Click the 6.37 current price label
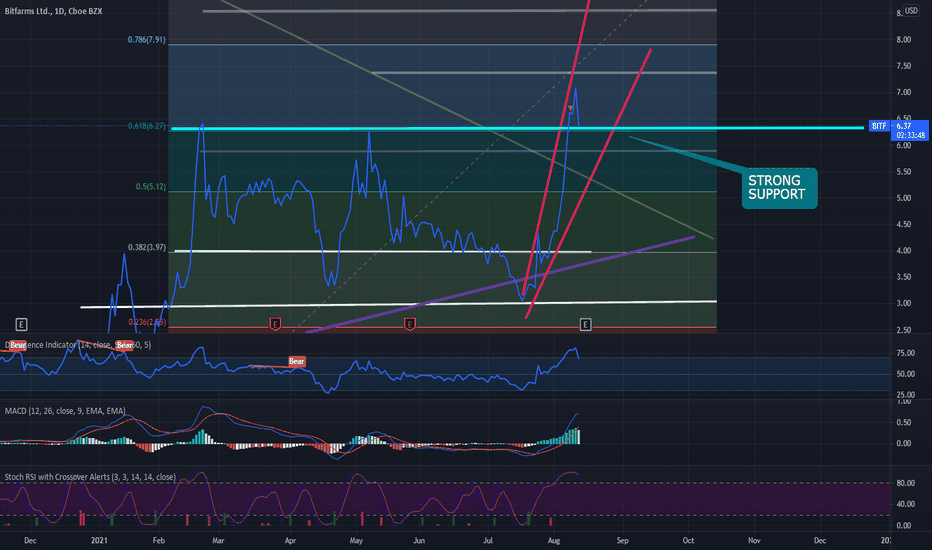This screenshot has height=550, width=932. [911, 130]
